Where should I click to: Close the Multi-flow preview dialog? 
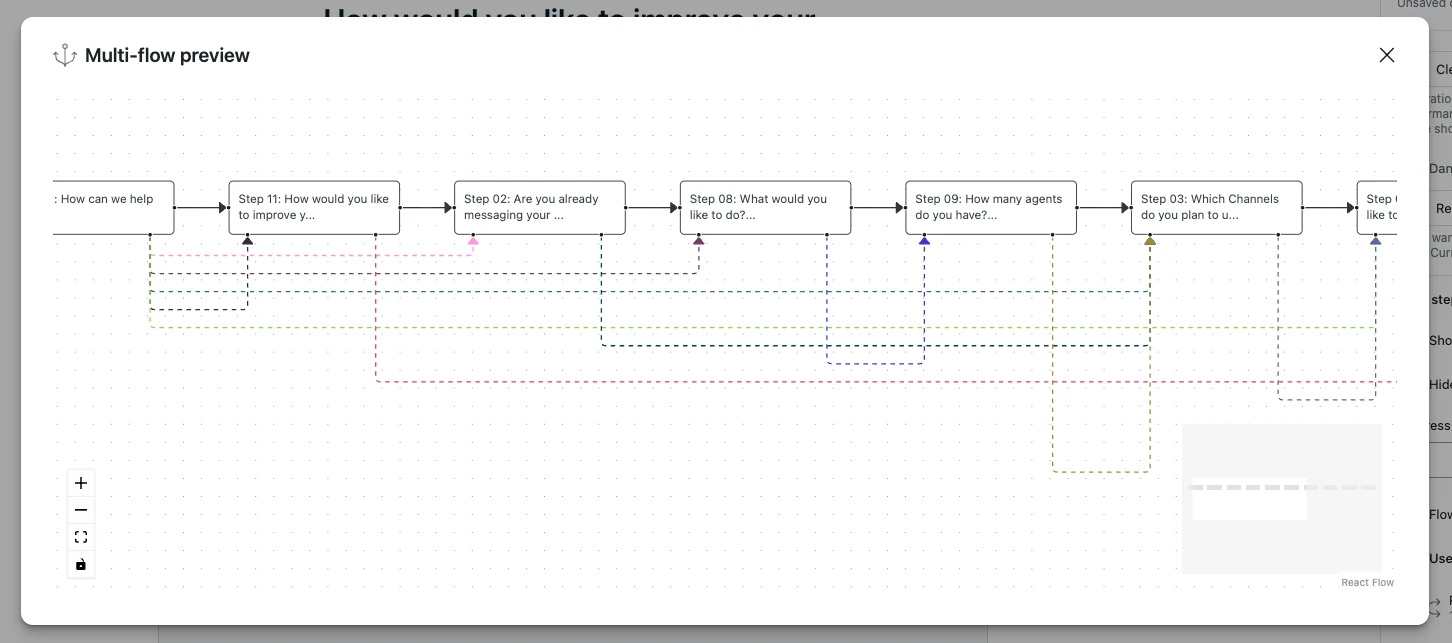(x=1386, y=55)
